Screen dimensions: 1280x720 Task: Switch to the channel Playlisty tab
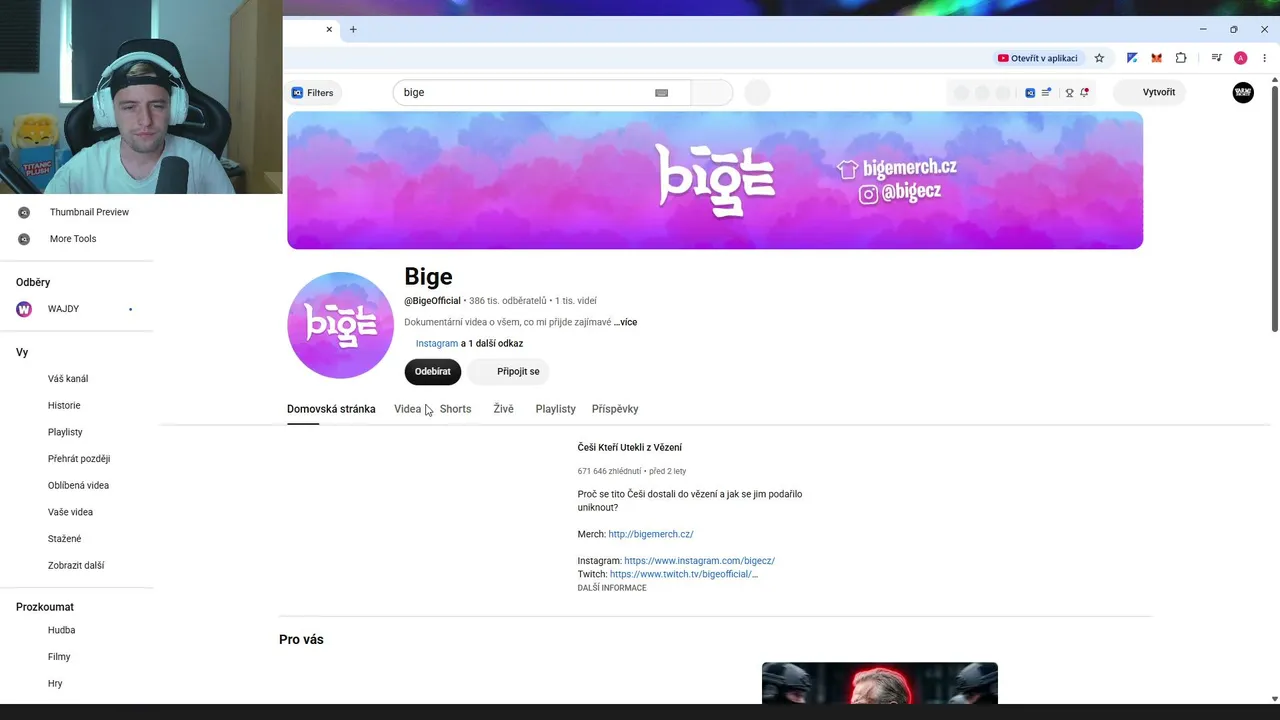[x=555, y=409]
